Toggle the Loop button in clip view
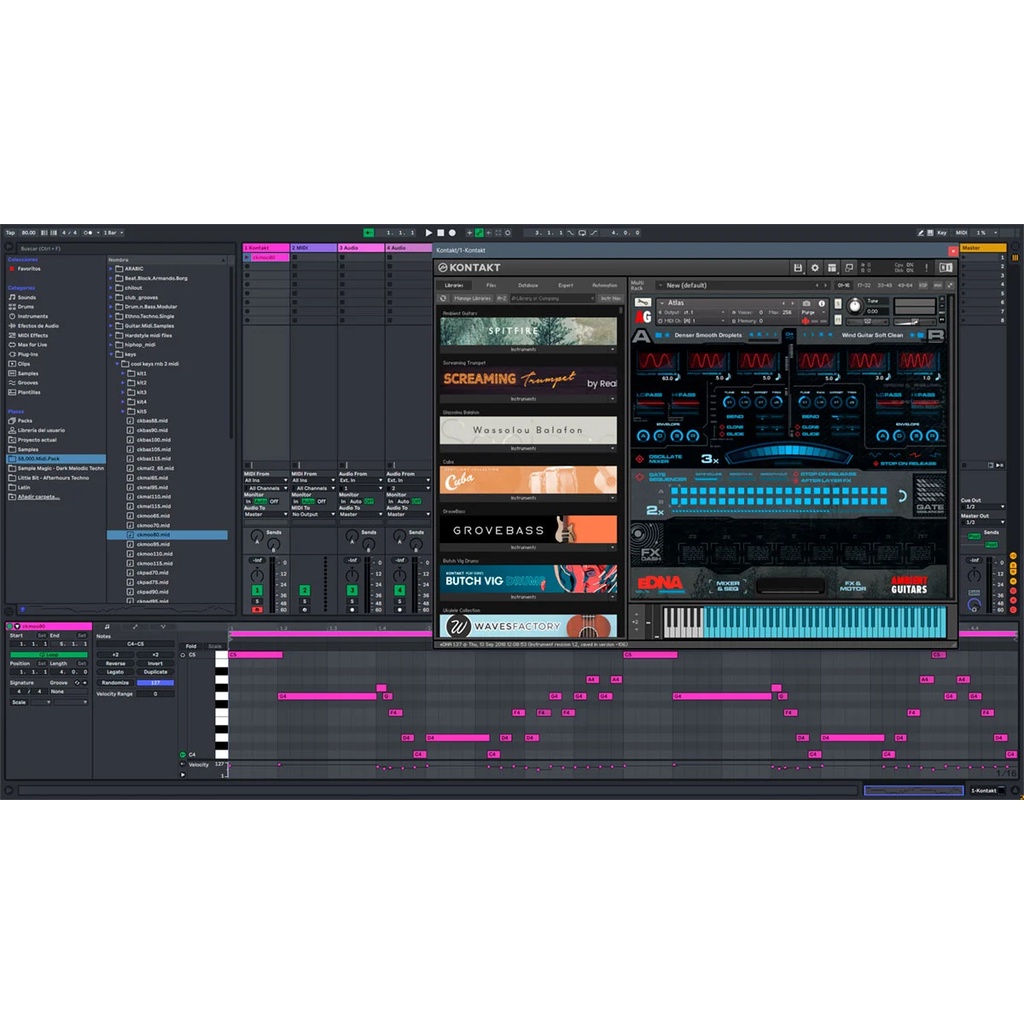The image size is (1024, 1024). click(48, 655)
